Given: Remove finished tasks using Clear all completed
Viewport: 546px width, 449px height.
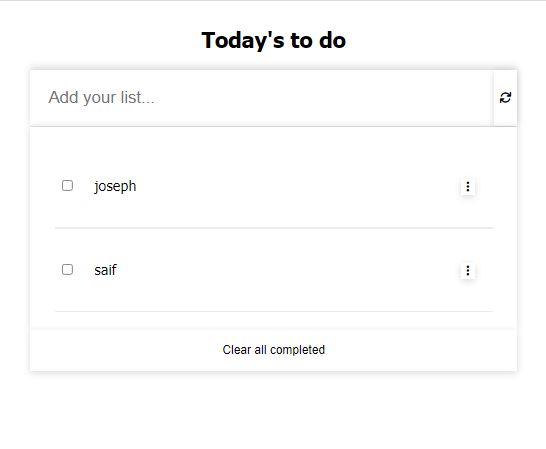Looking at the screenshot, I should 274,350.
